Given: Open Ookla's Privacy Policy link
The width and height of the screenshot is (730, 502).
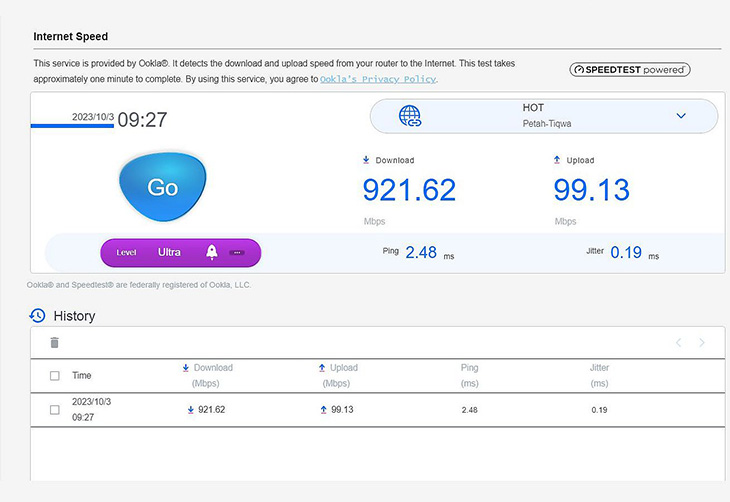Looking at the screenshot, I should [378, 79].
